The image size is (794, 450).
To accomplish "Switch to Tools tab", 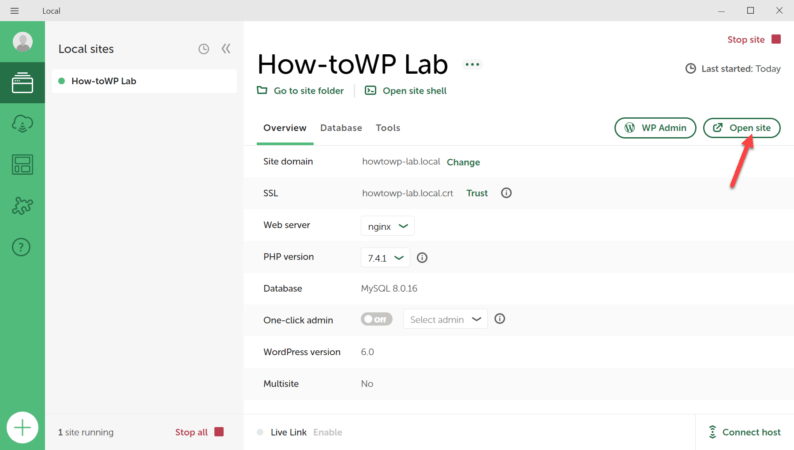I will 388,128.
